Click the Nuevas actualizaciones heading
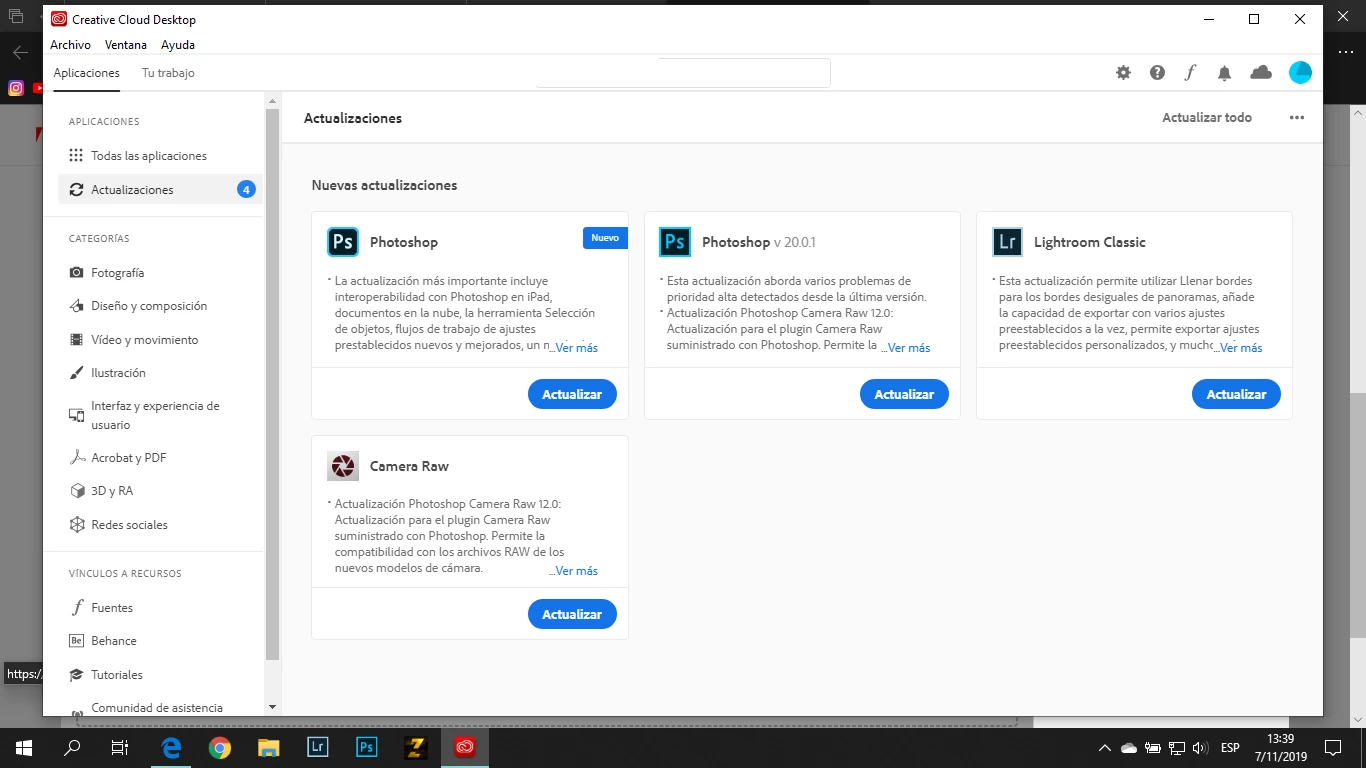 point(384,185)
